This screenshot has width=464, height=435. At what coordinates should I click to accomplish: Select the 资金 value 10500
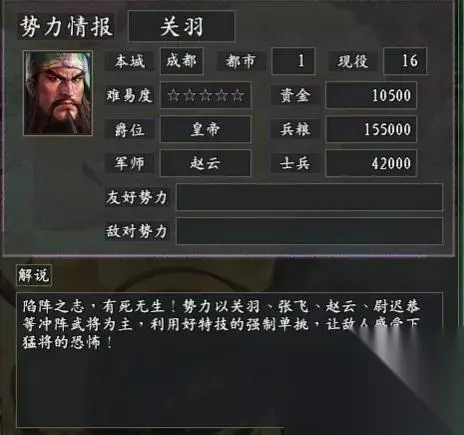point(371,95)
